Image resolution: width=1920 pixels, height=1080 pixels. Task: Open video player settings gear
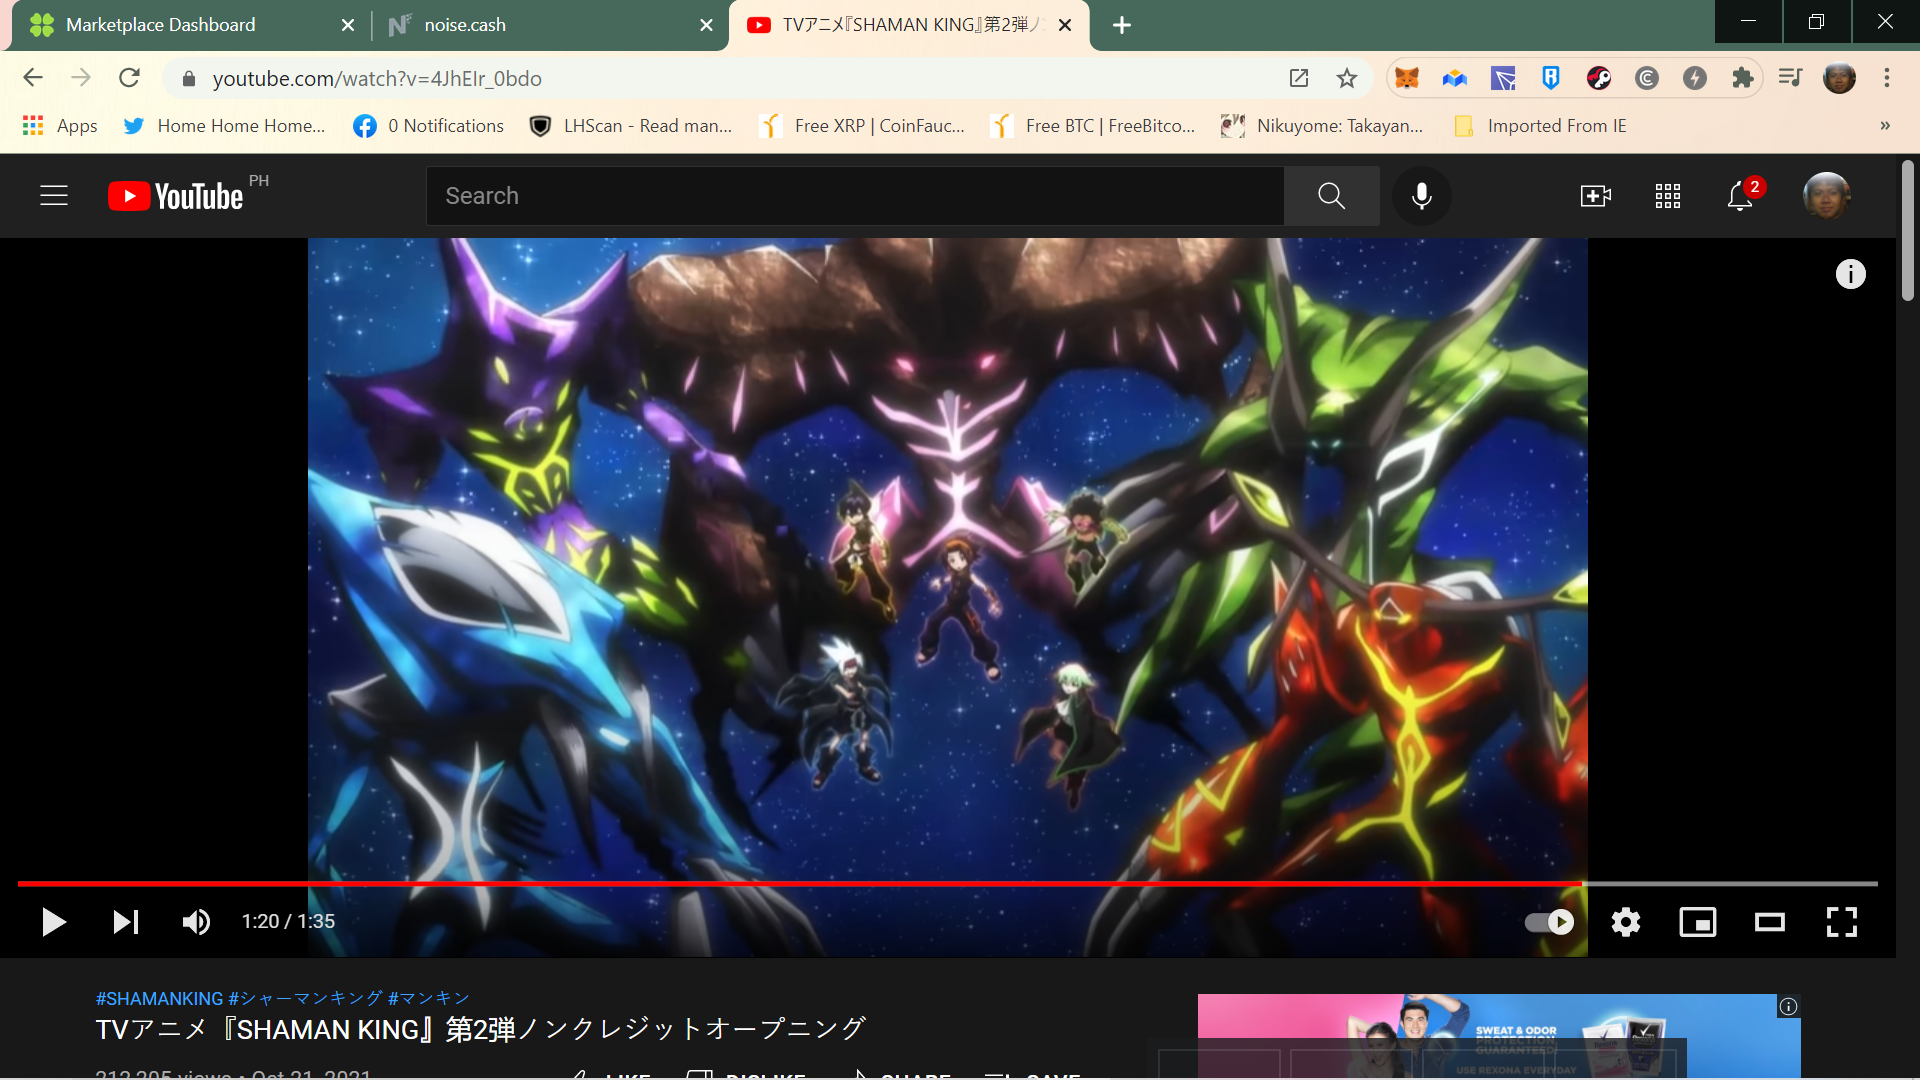(1626, 922)
